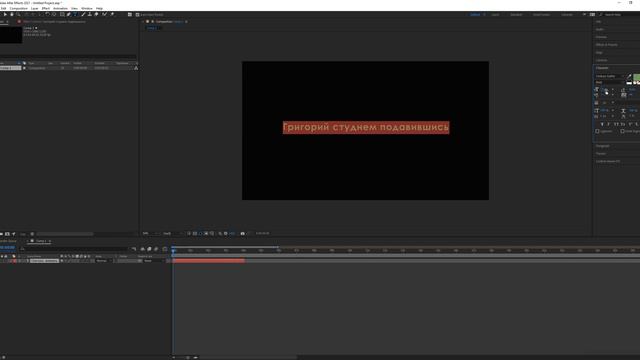640x360 pixels.
Task: Show more workspaces via double-arrow button
Action: (584, 15)
